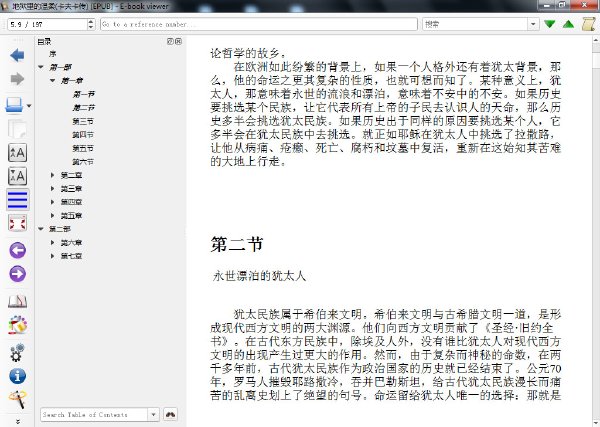
Task: Decrease the font size
Action: coord(17,176)
